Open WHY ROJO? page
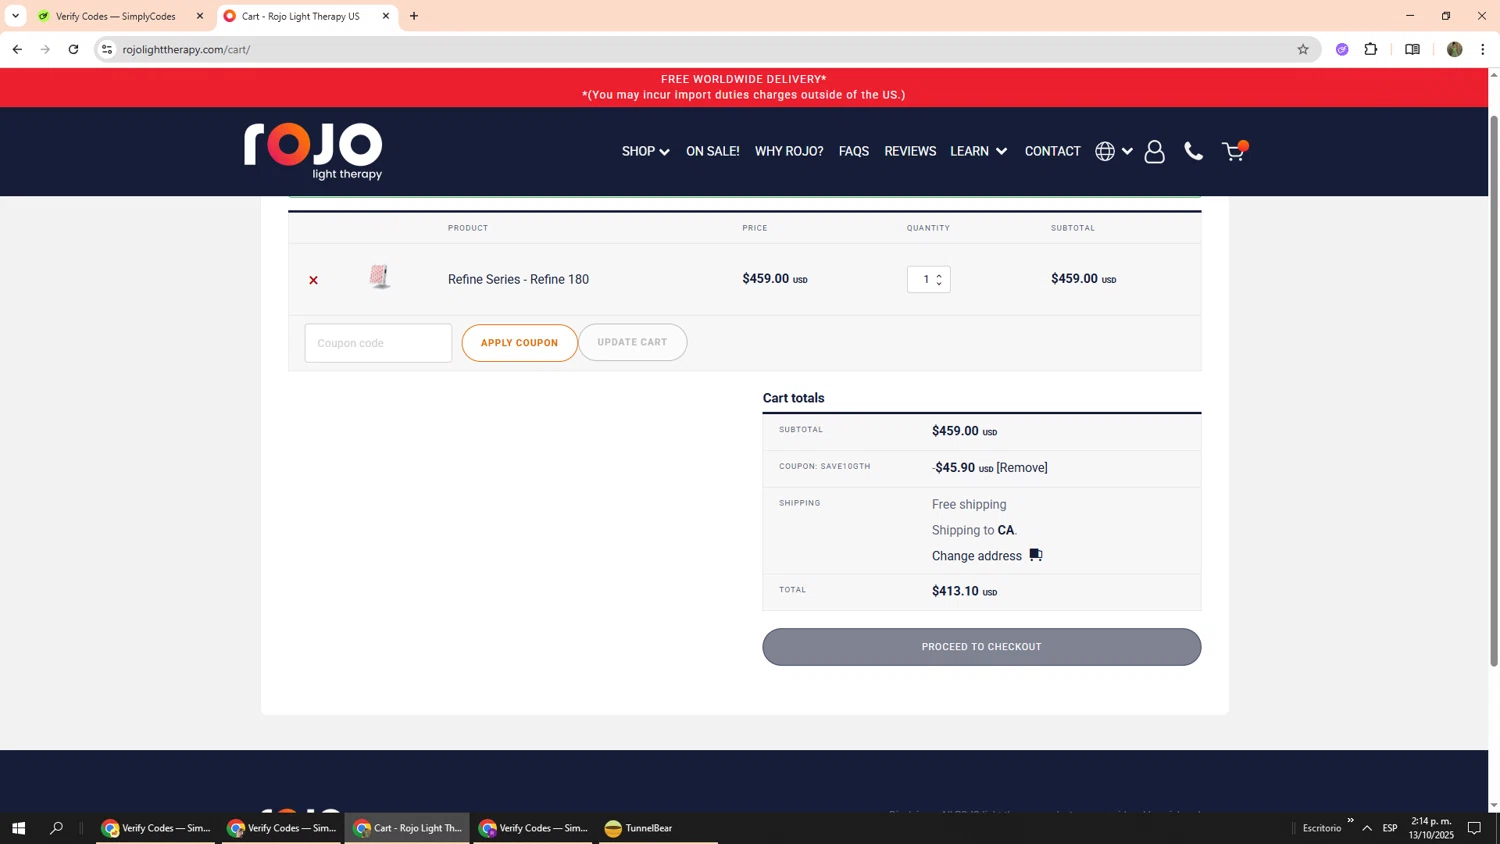1500x844 pixels. pos(789,151)
